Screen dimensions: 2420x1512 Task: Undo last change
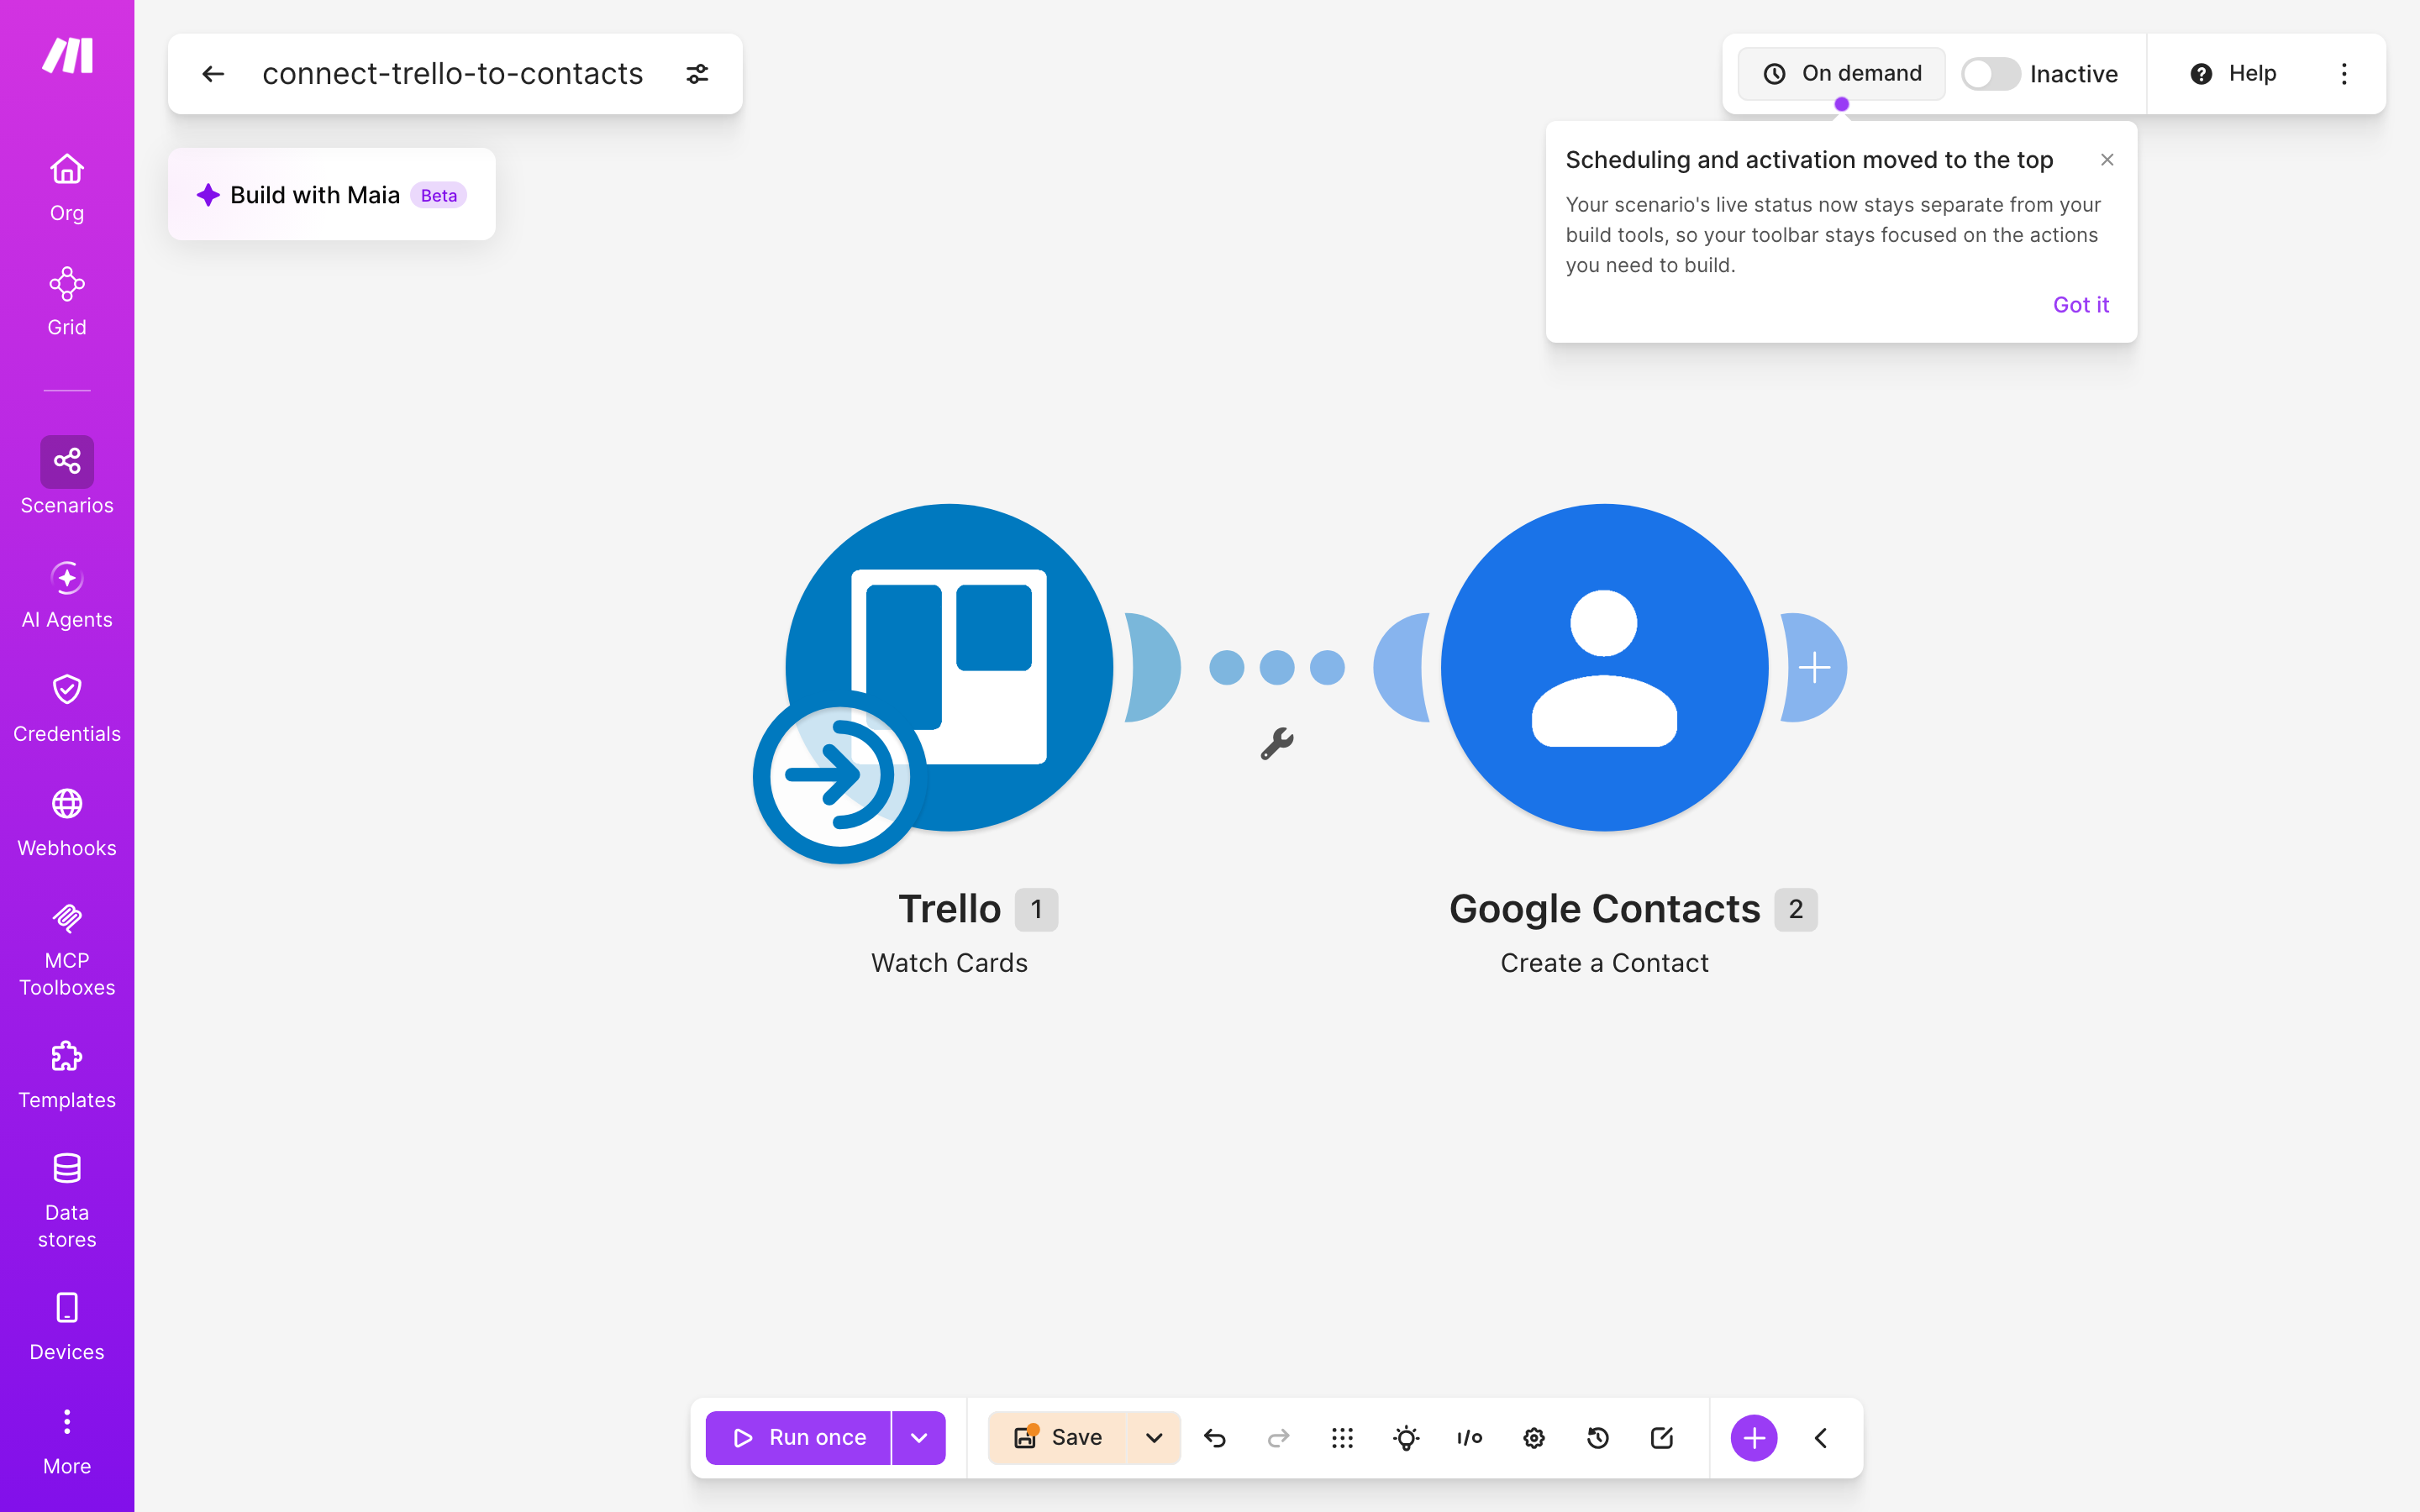(x=1215, y=1438)
